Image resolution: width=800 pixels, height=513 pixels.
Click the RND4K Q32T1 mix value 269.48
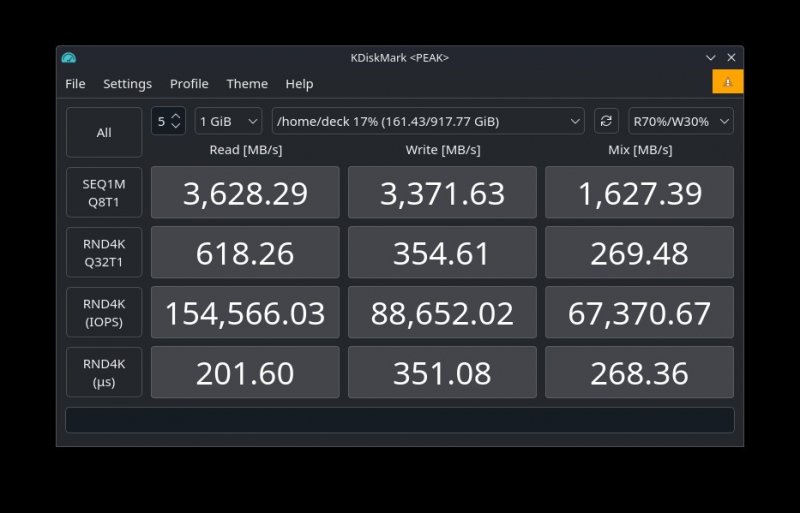pos(639,253)
